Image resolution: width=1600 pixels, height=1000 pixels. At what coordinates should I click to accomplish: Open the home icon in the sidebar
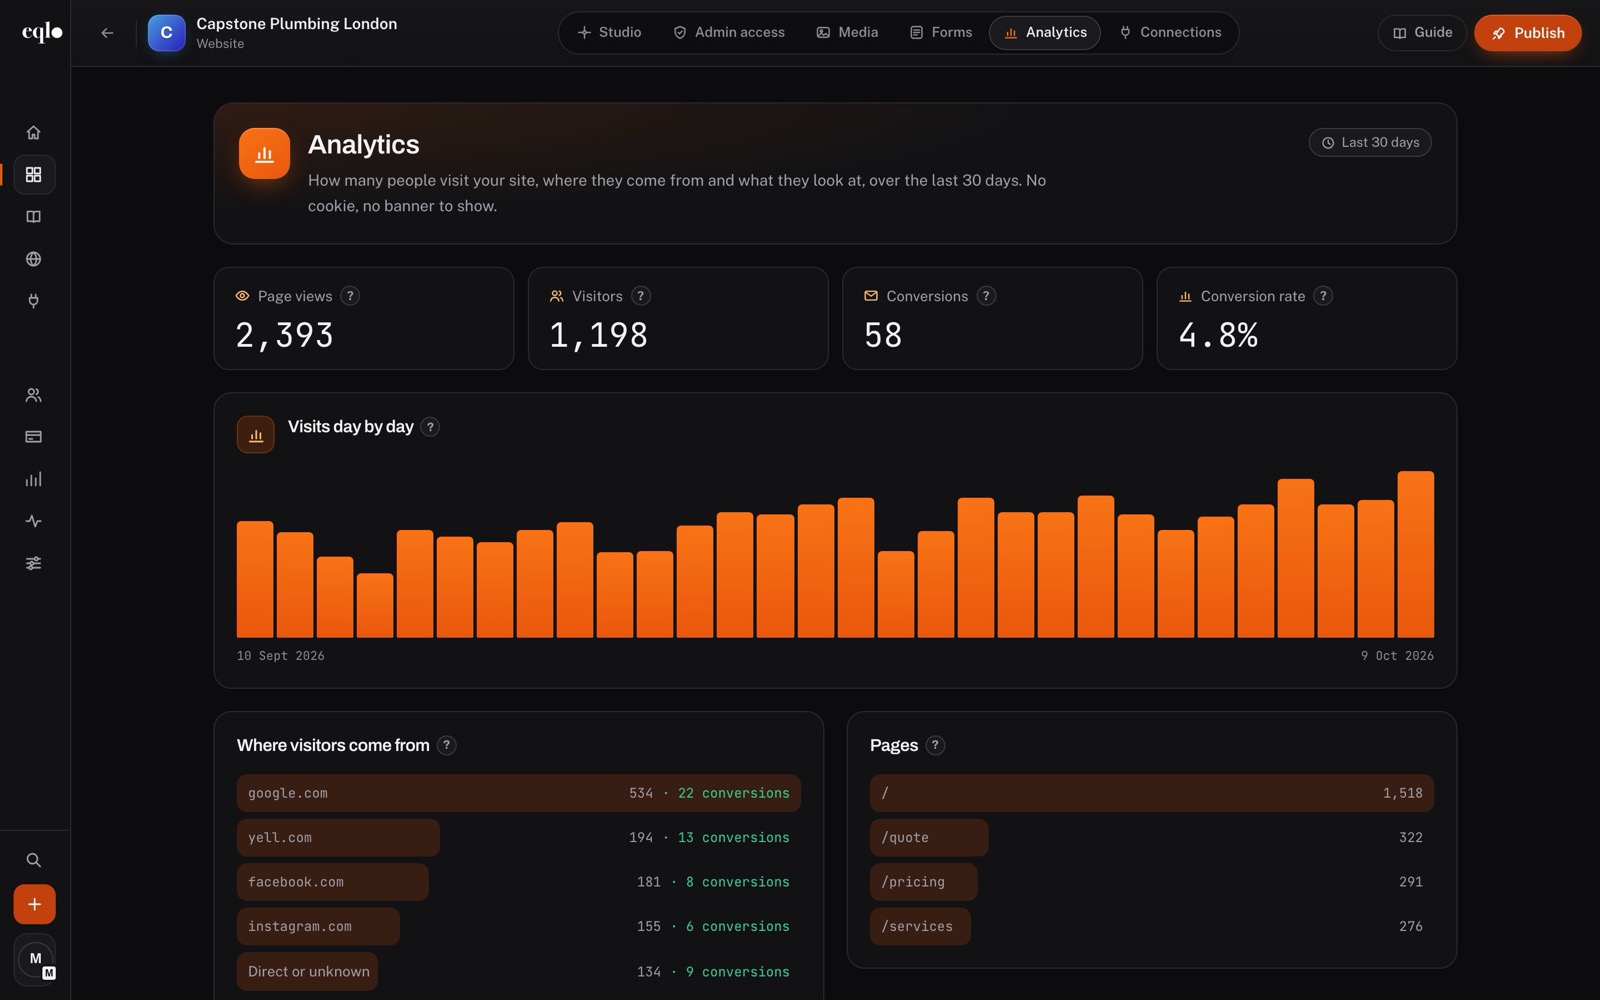pyautogui.click(x=33, y=132)
